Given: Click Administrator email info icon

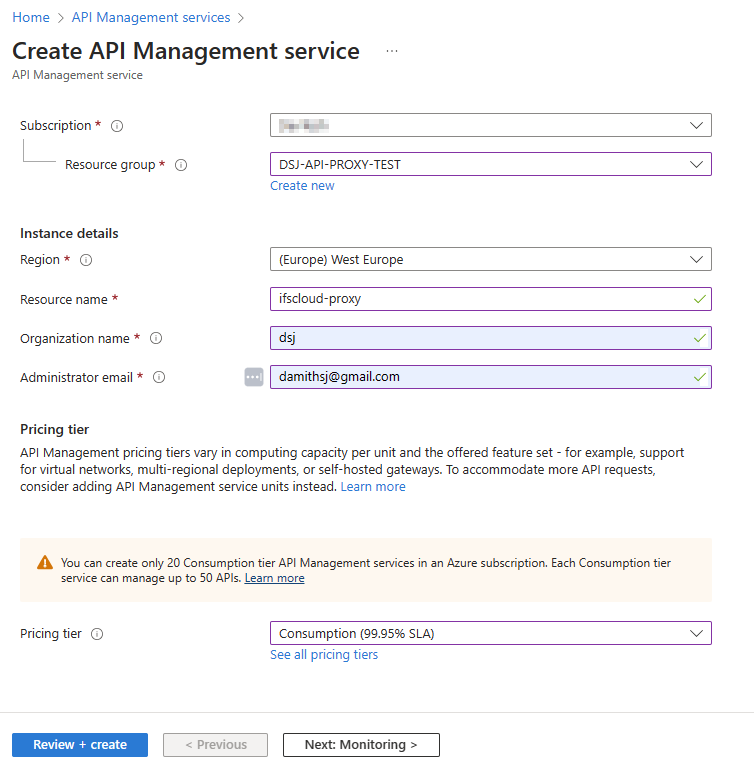Looking at the screenshot, I should [x=159, y=378].
